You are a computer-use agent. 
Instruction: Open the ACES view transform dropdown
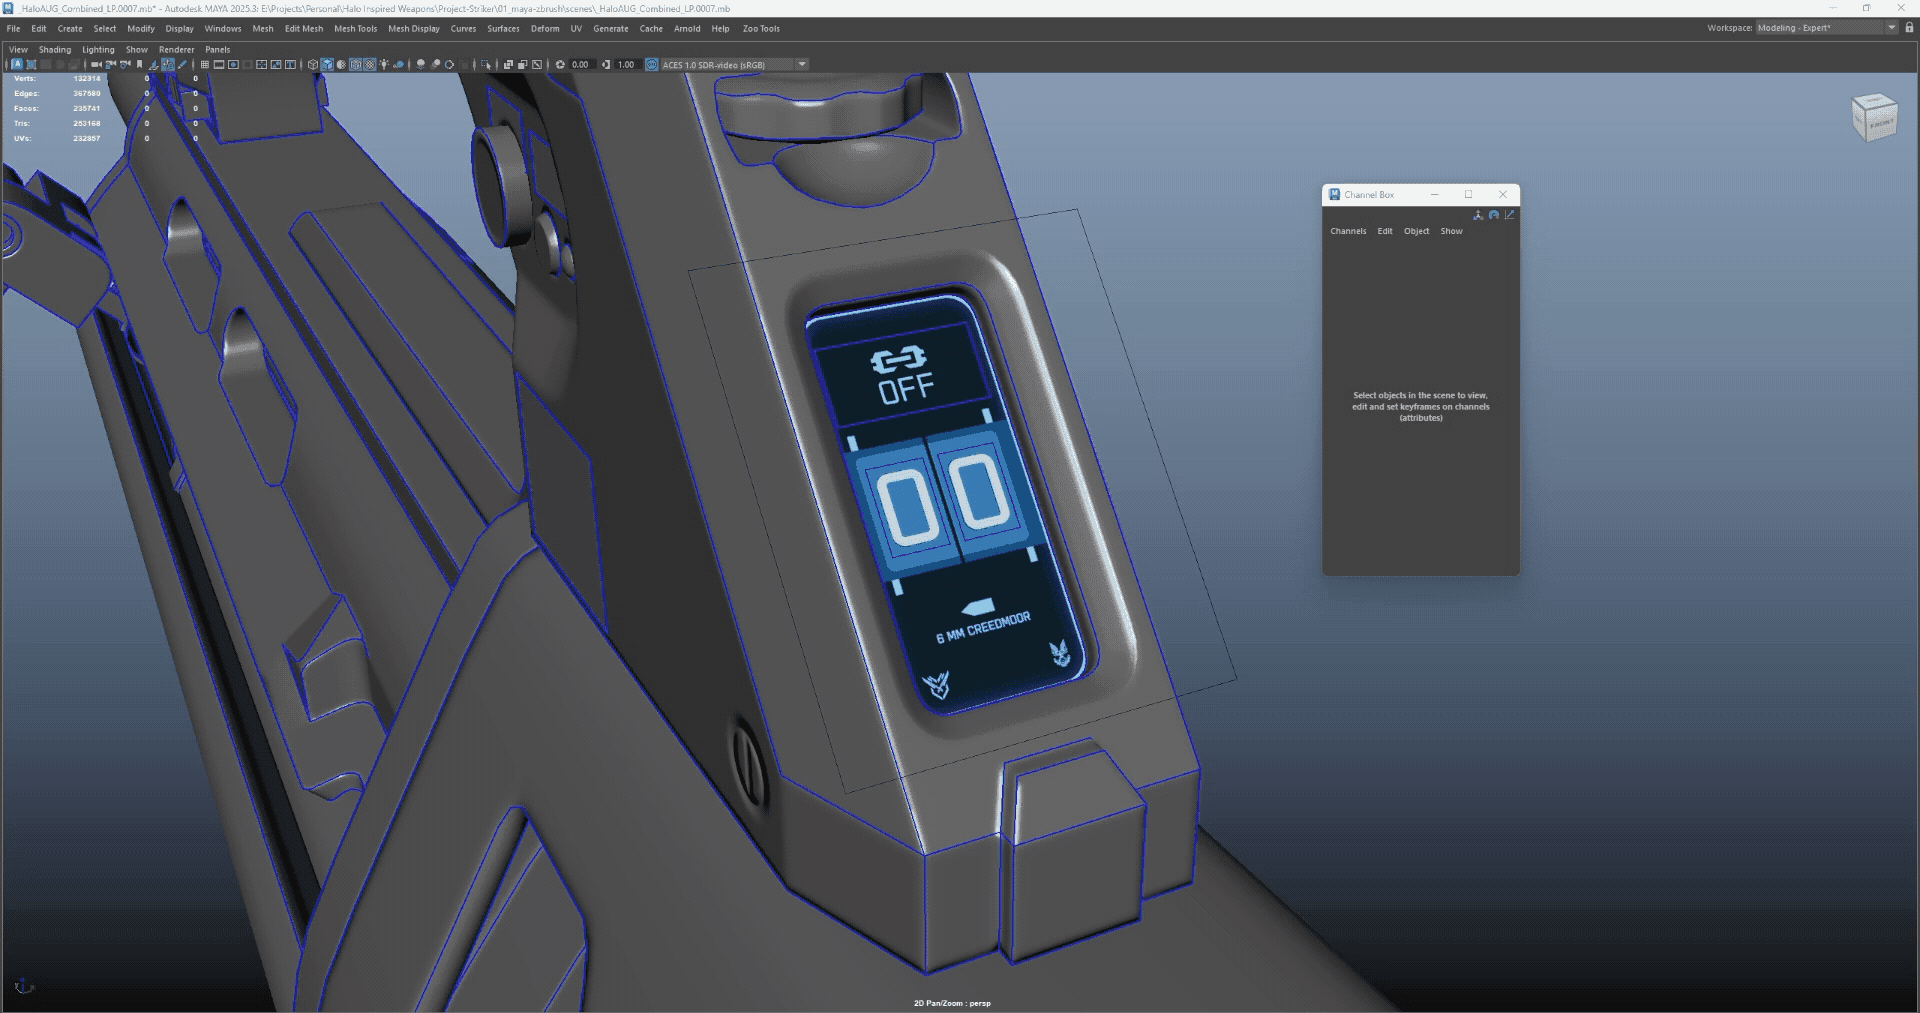(735, 64)
